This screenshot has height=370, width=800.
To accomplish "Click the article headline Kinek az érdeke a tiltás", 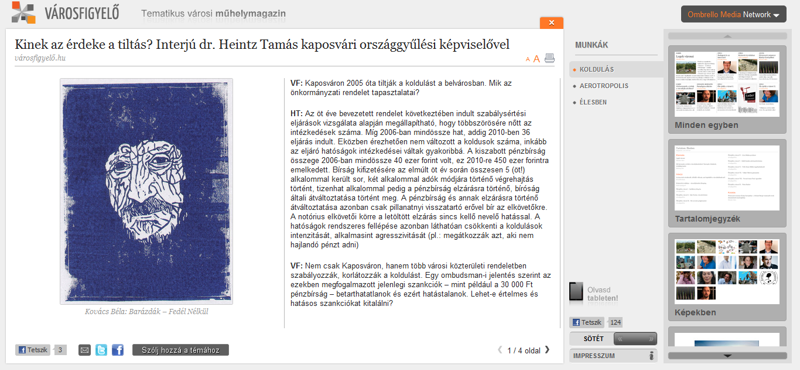I will [262, 44].
